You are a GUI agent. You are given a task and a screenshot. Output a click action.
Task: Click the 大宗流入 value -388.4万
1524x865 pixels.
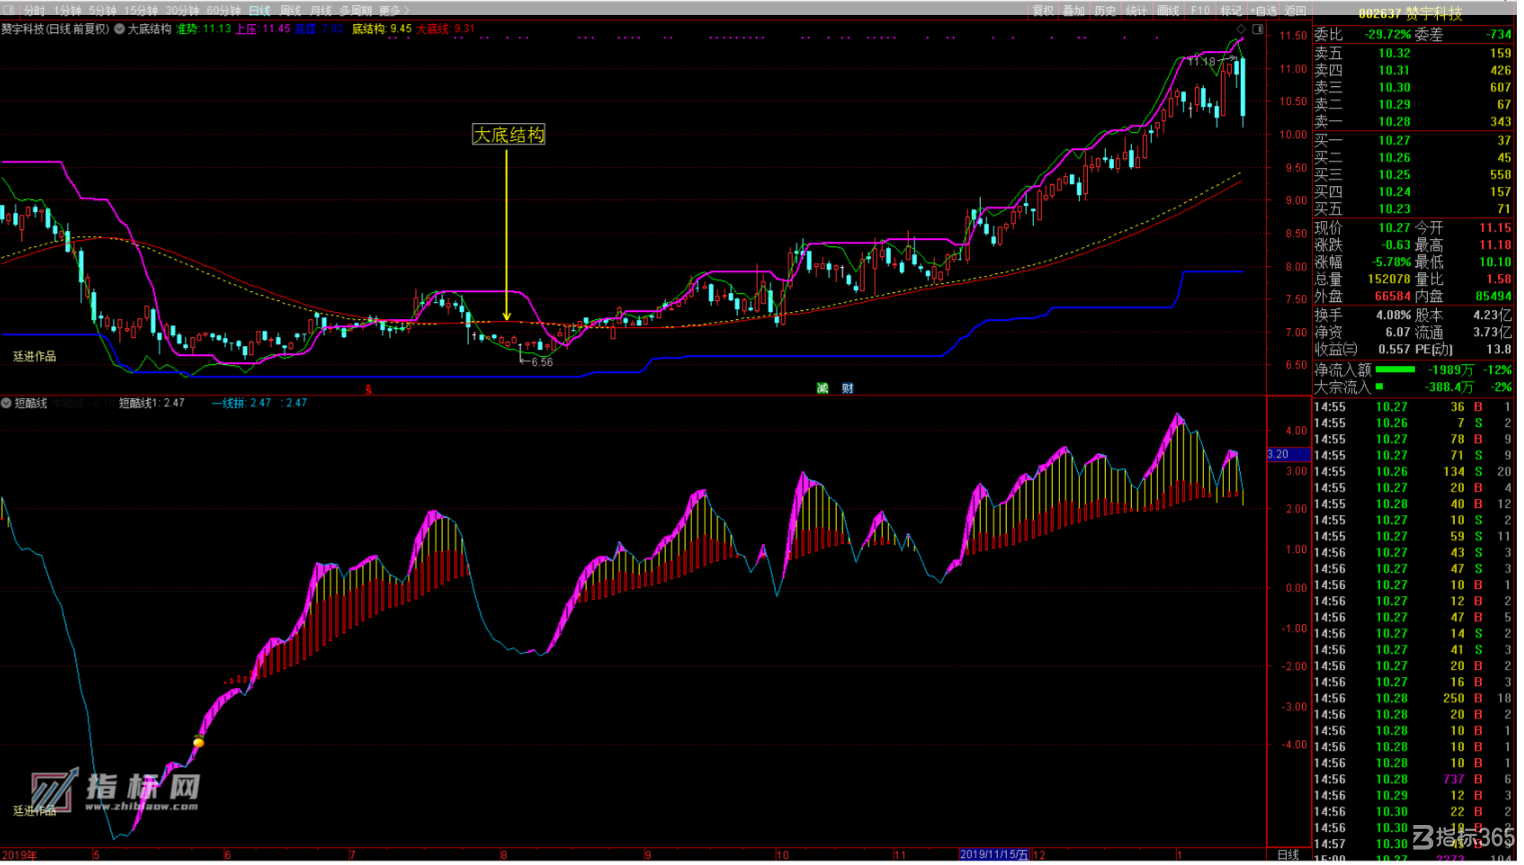coord(1448,387)
